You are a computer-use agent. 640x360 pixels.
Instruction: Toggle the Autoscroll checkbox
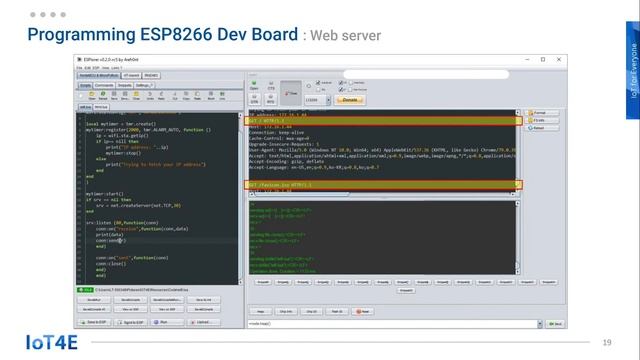tap(318, 83)
